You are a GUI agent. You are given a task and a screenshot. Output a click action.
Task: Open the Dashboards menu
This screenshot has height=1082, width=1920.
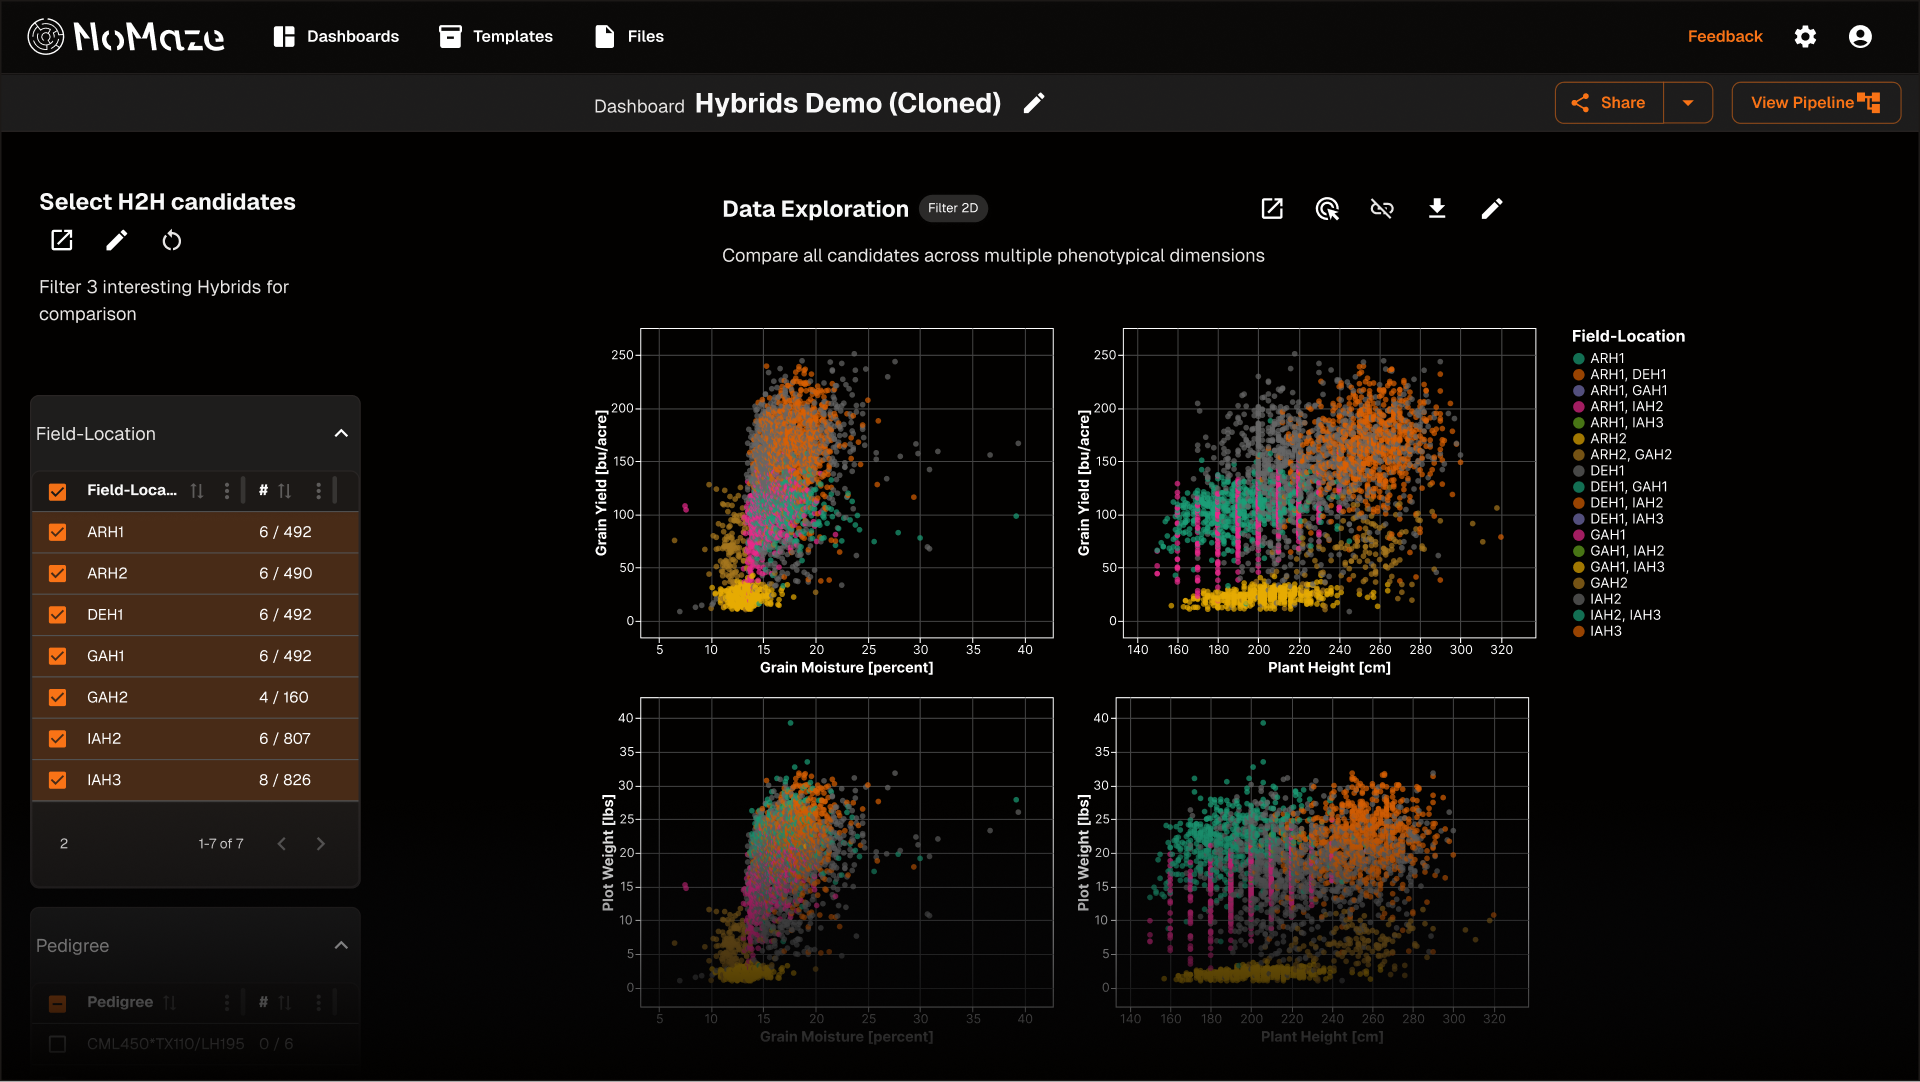click(x=336, y=36)
